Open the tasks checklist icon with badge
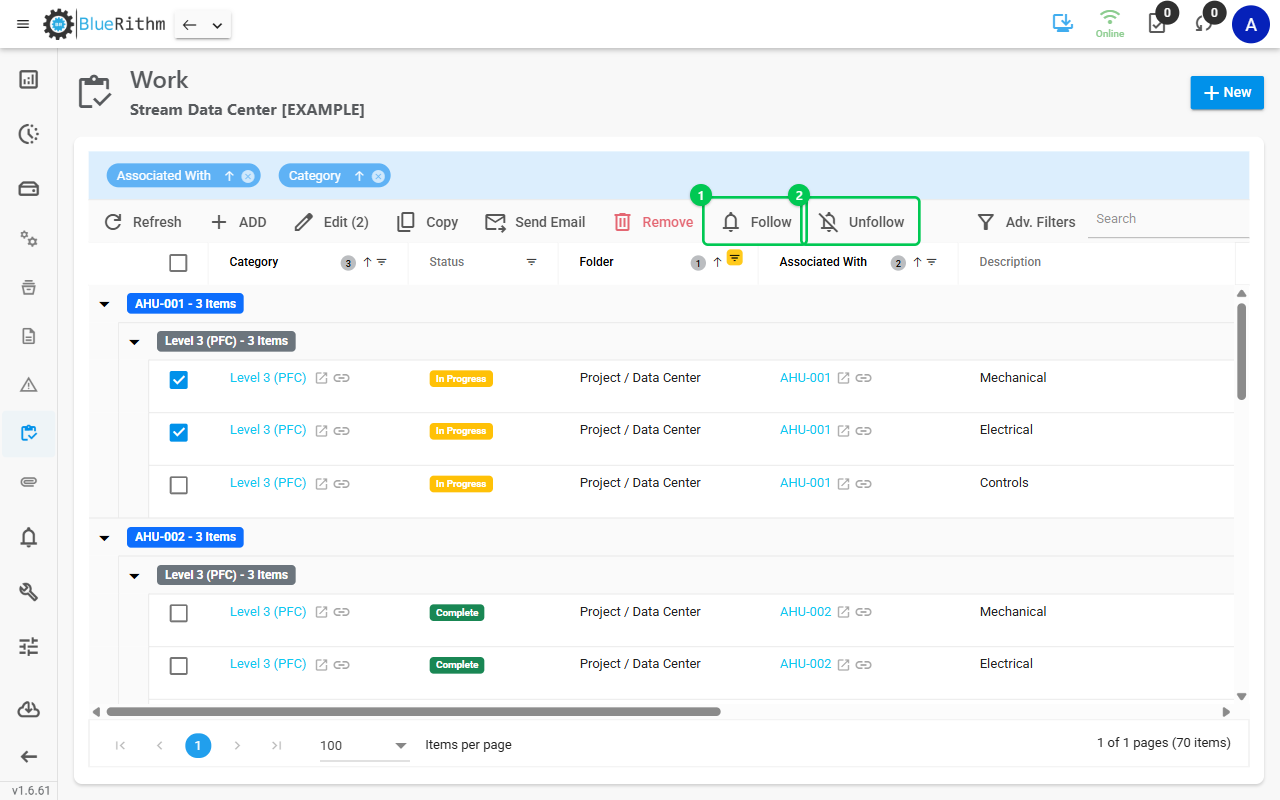 [1158, 23]
